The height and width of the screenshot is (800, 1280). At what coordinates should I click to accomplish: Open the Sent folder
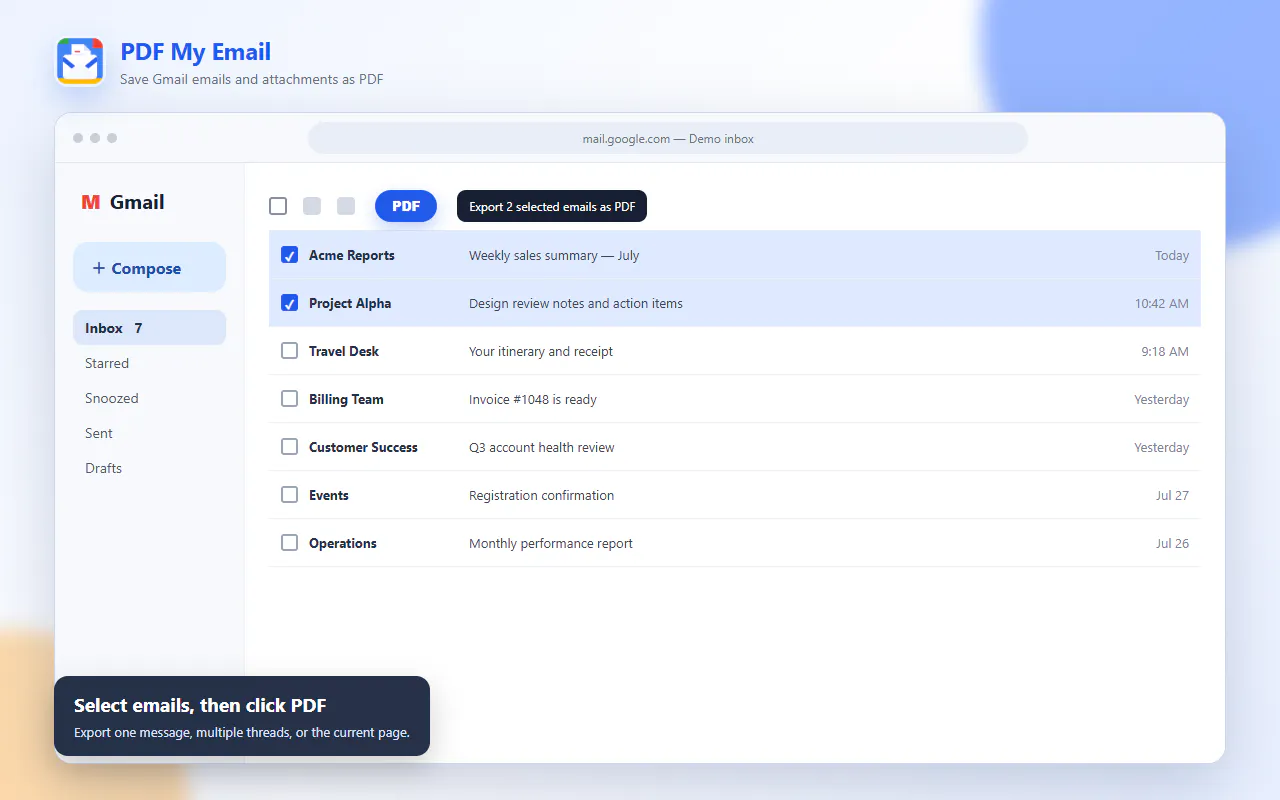tap(149, 433)
